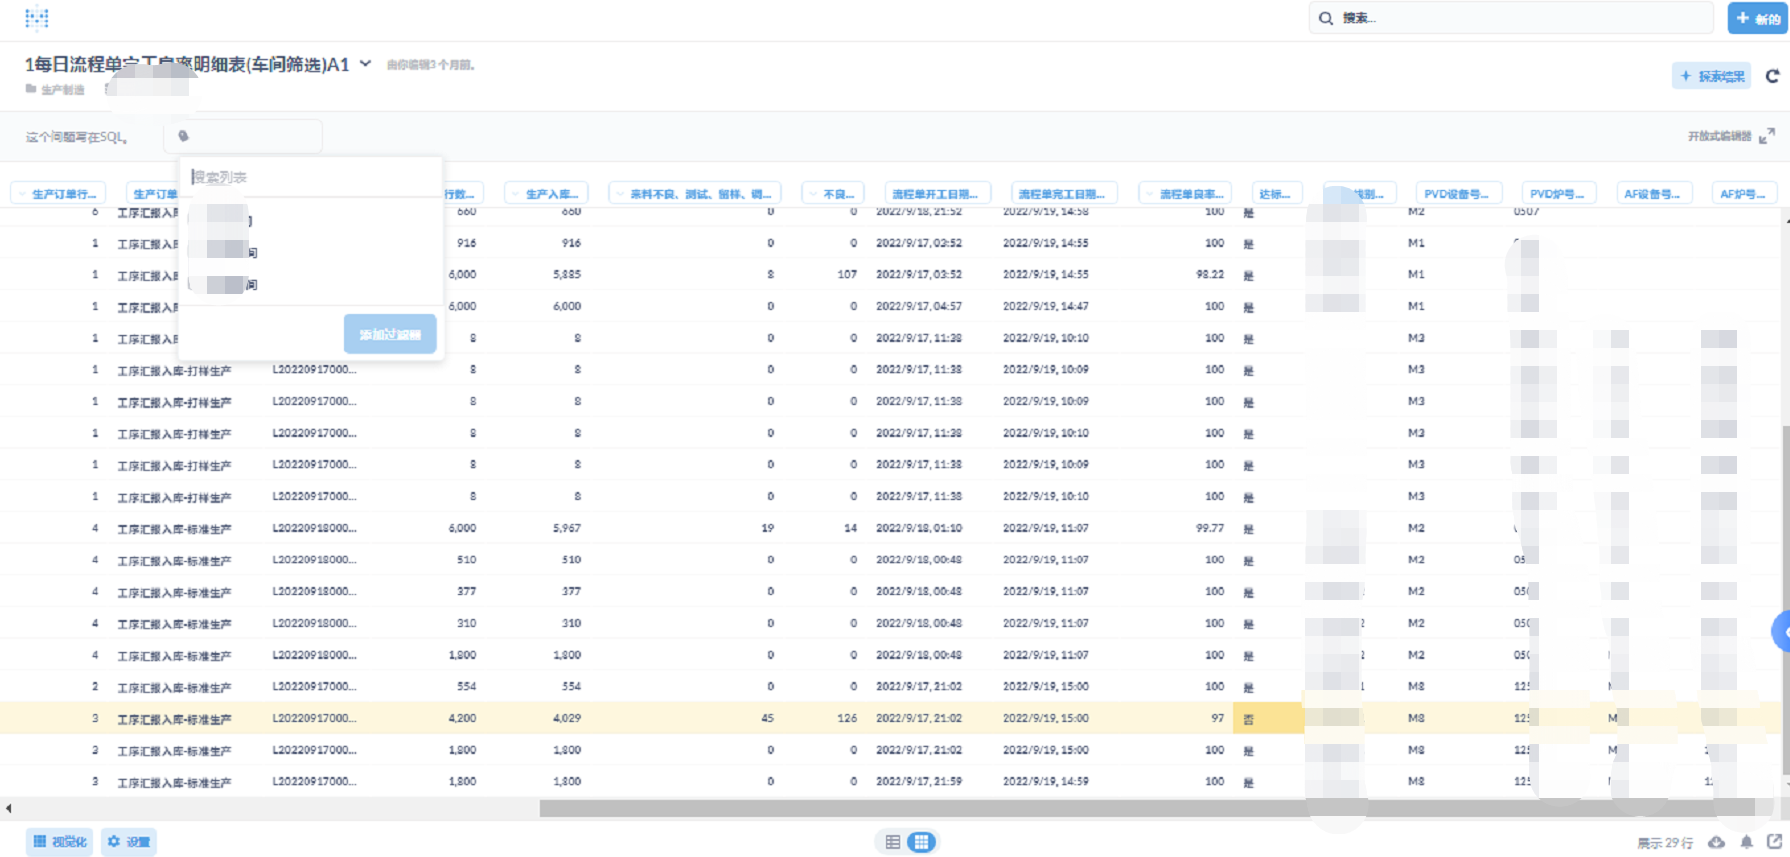Focus the 搜索列表 filter search field
The image size is (1790, 857).
(310, 177)
